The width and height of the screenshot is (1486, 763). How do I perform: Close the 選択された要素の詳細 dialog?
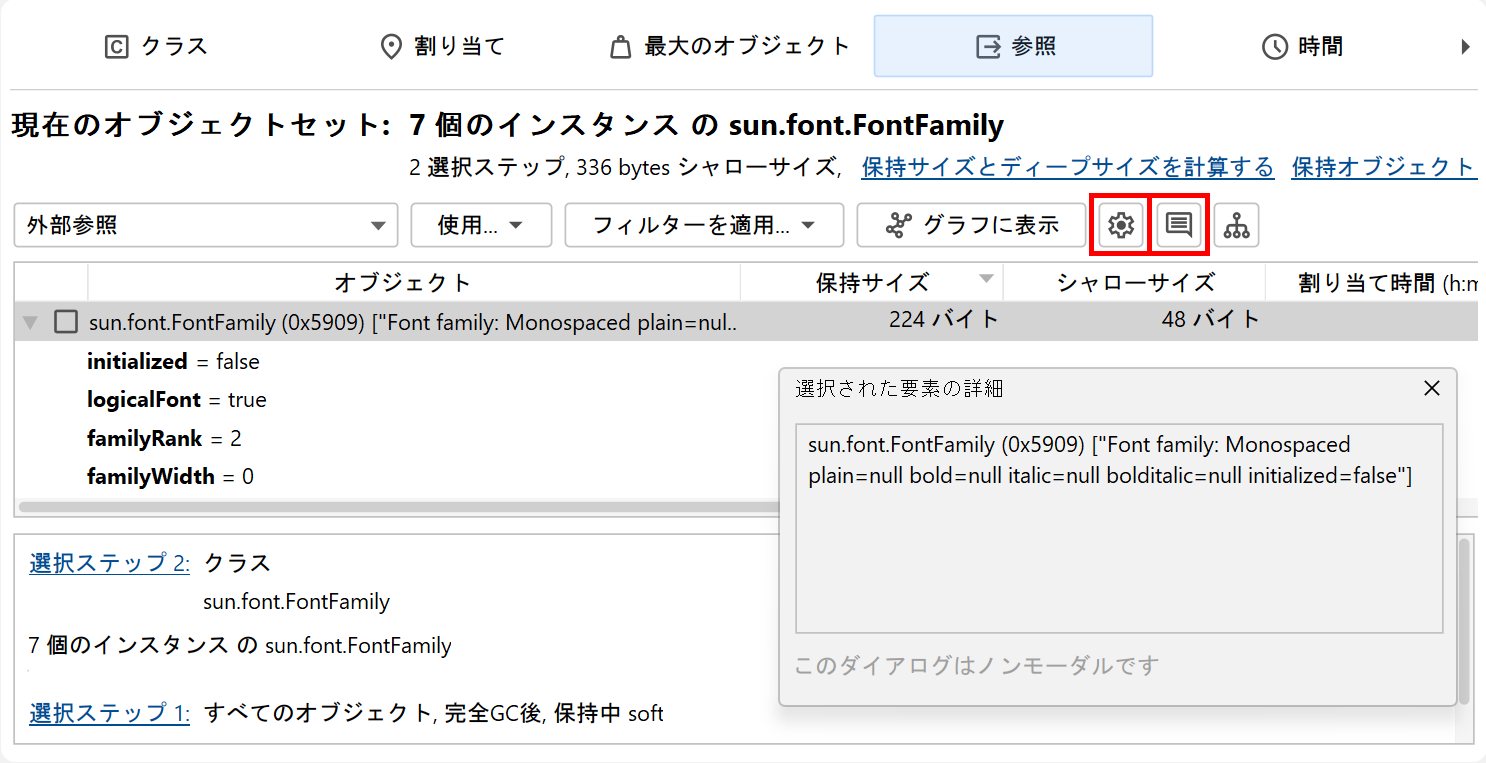(1432, 388)
